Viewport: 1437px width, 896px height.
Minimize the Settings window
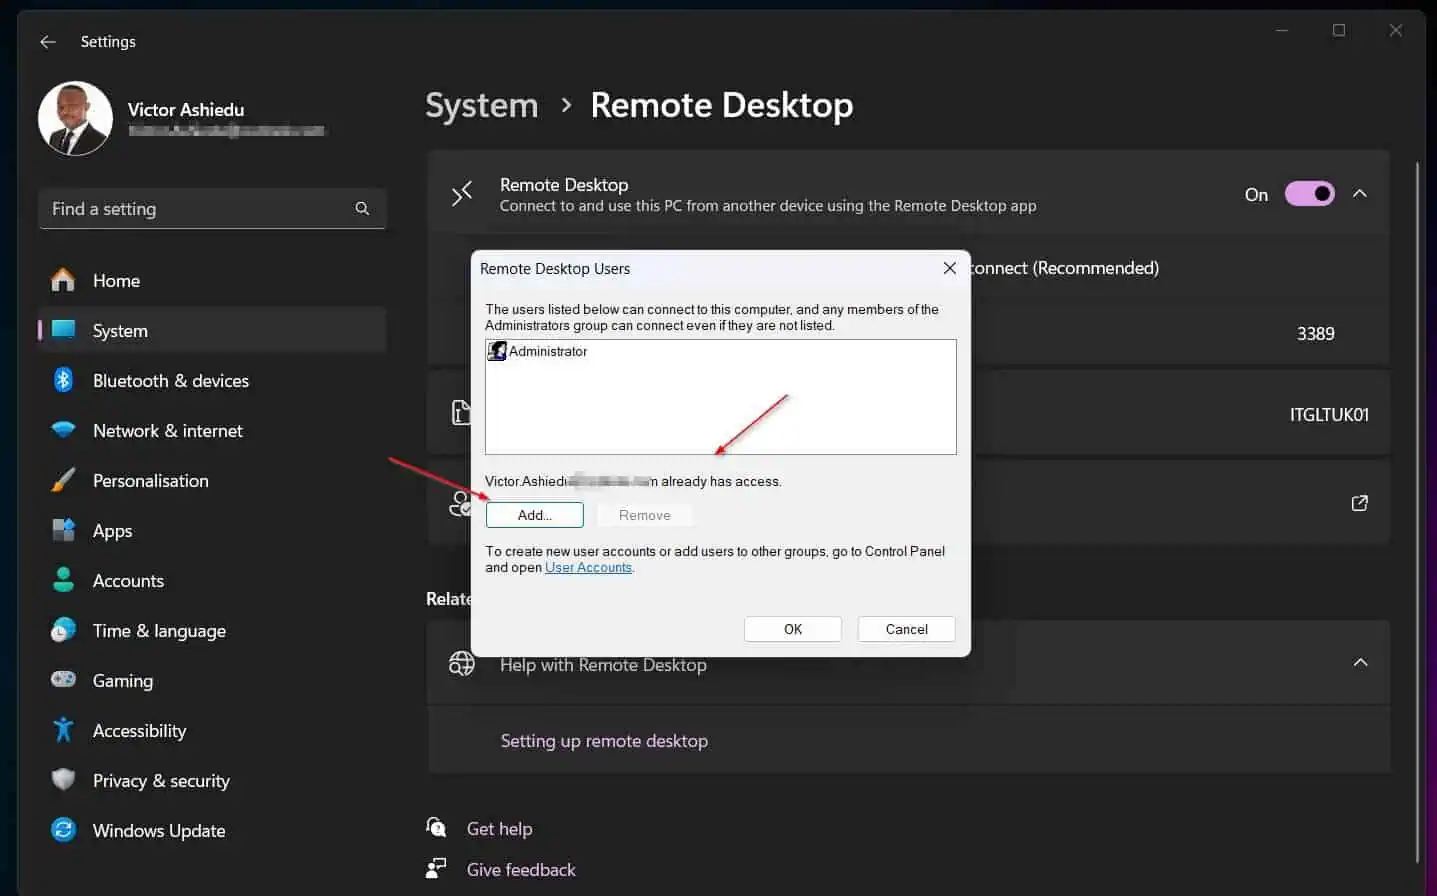click(x=1282, y=31)
